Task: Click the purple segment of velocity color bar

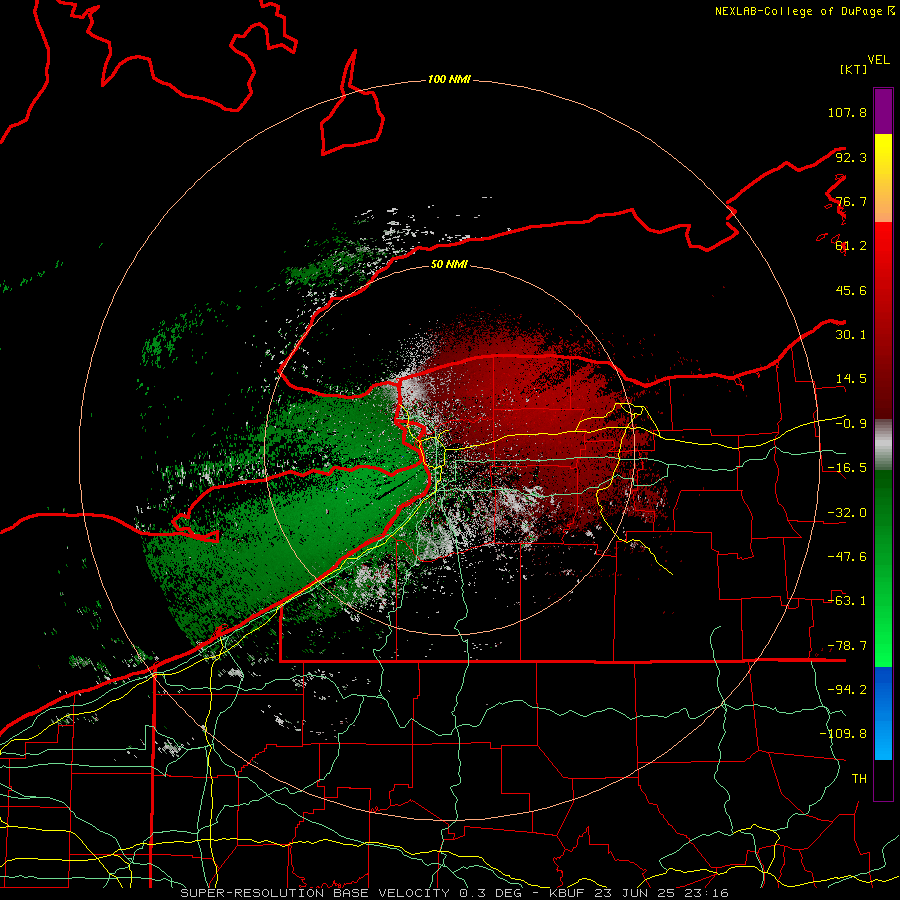Action: tap(883, 111)
